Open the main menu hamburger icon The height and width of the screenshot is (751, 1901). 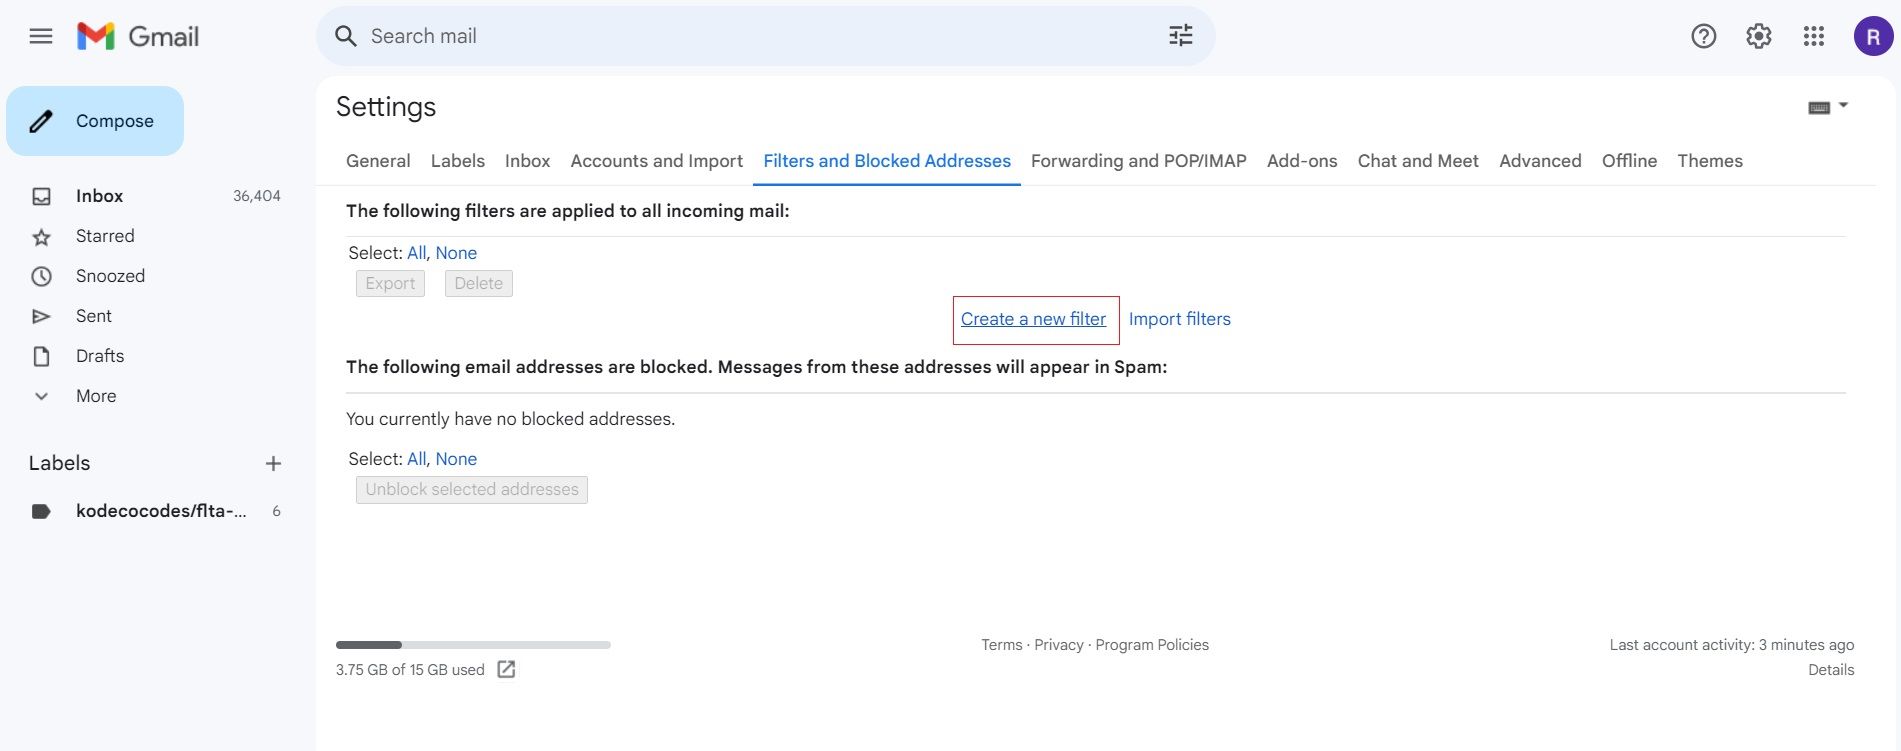[41, 37]
